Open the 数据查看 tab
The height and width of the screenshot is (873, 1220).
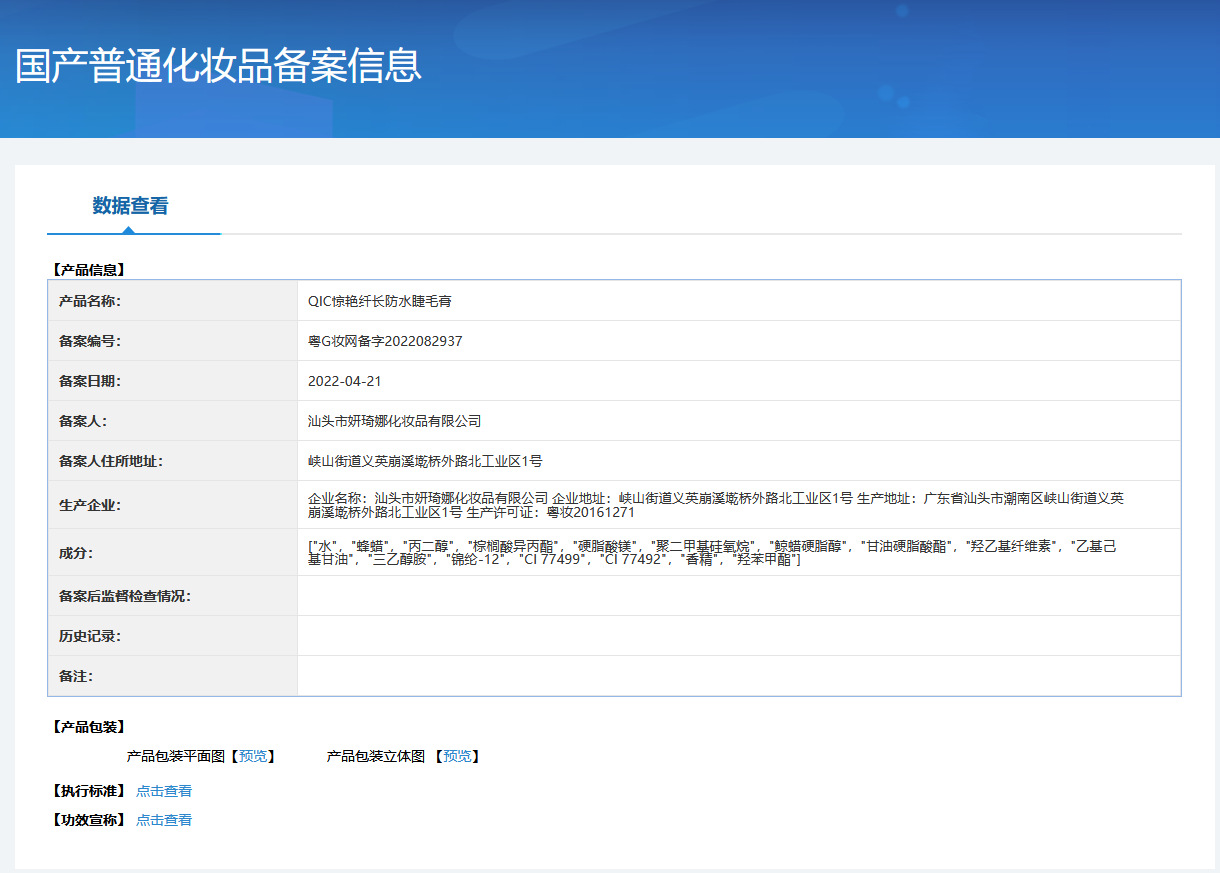click(131, 206)
